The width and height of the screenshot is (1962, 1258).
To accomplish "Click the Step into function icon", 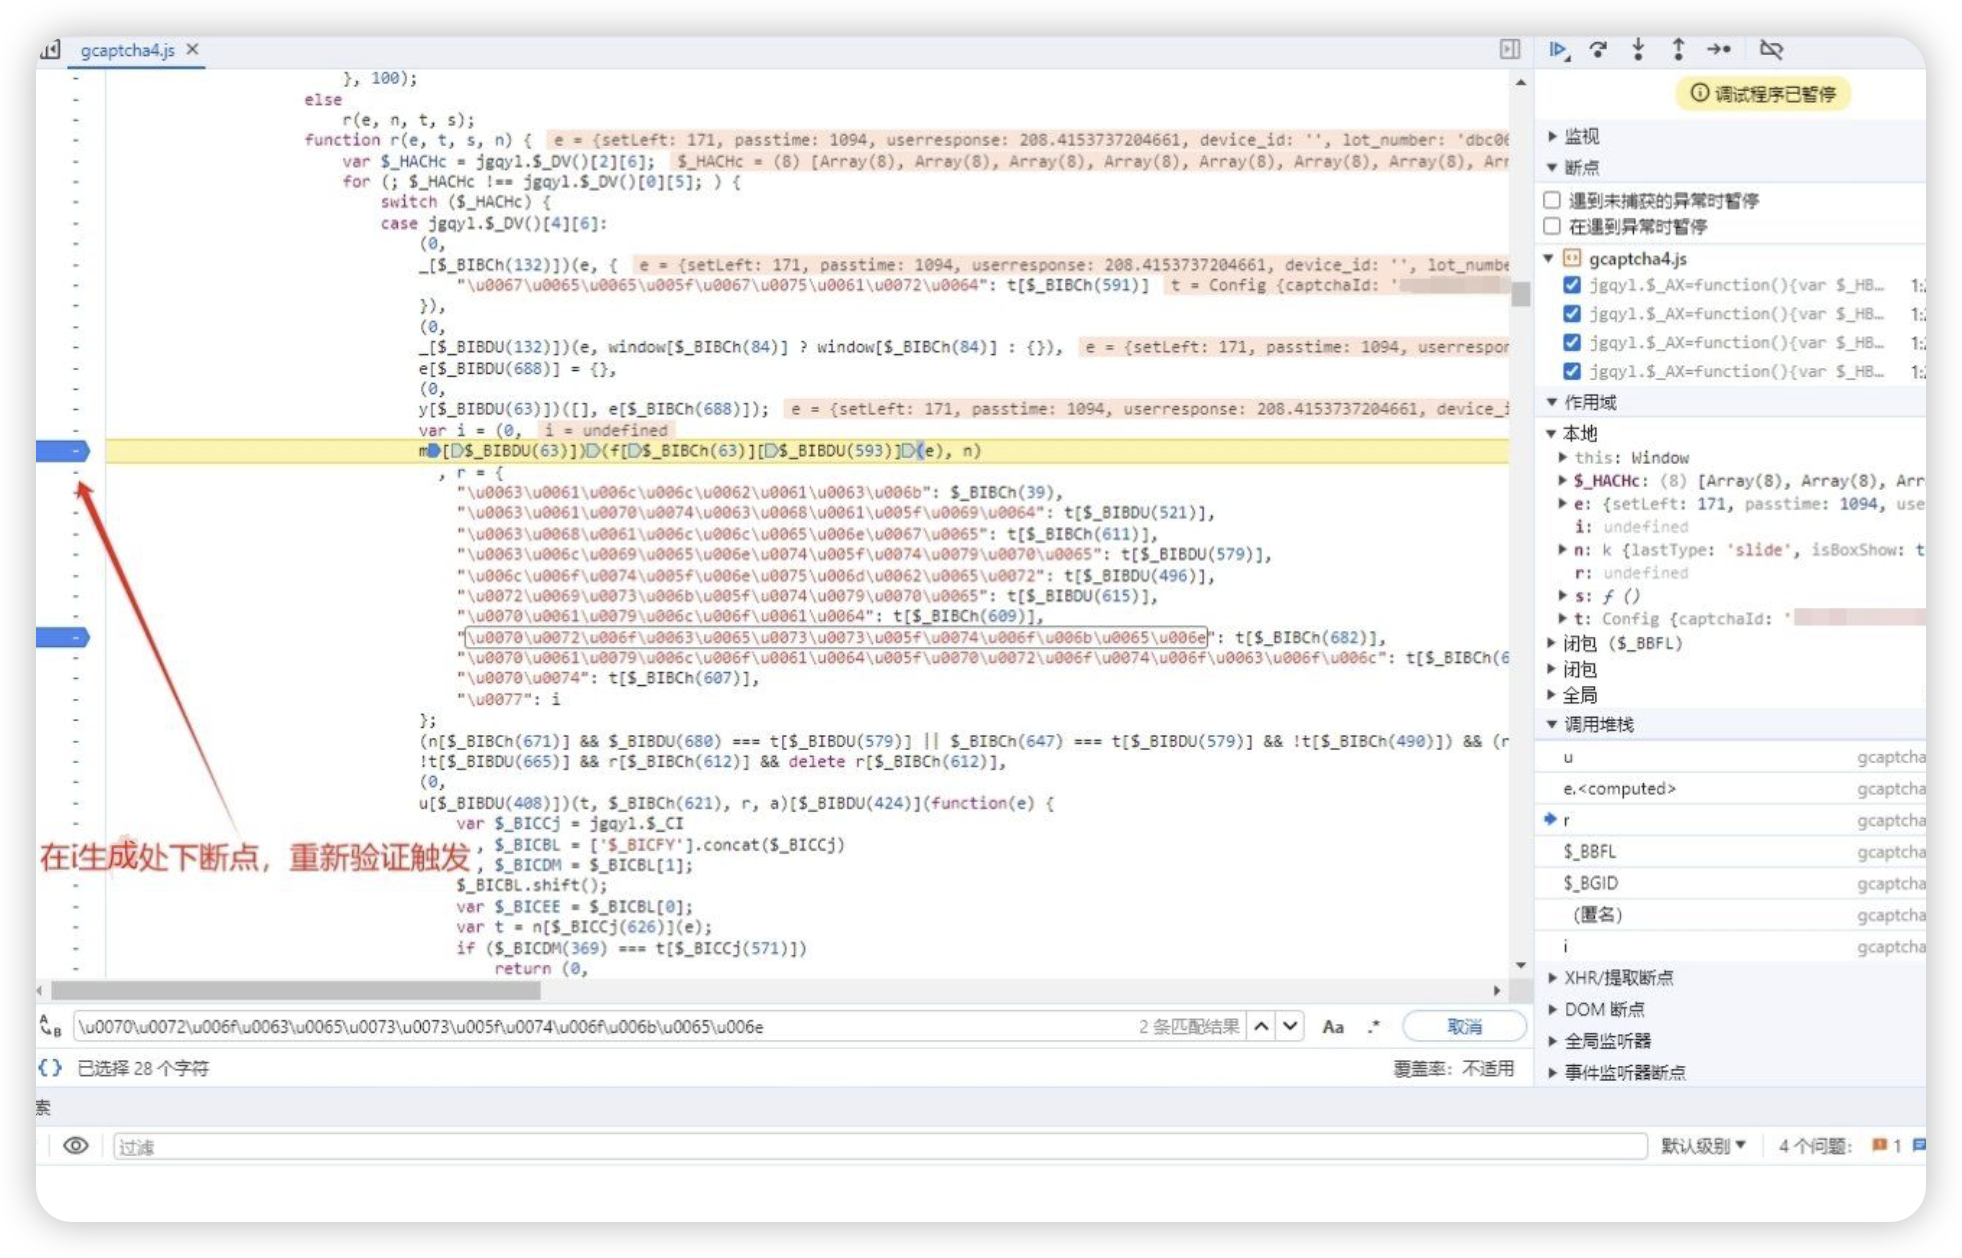I will [x=1638, y=49].
